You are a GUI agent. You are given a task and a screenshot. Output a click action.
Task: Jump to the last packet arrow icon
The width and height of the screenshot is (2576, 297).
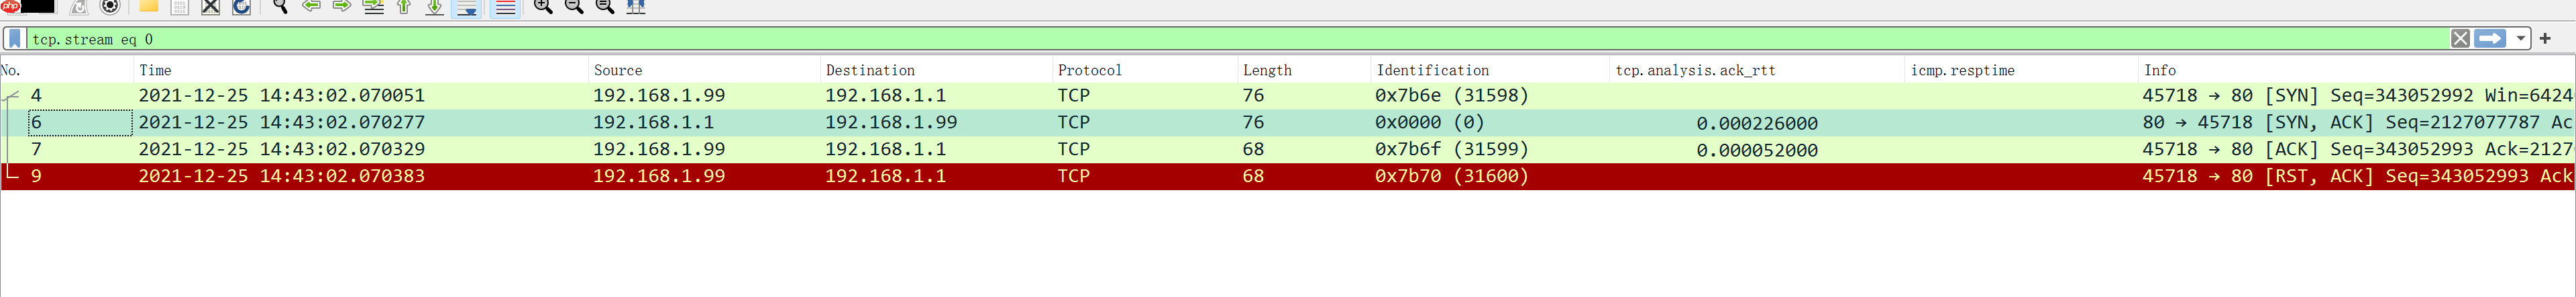(435, 6)
